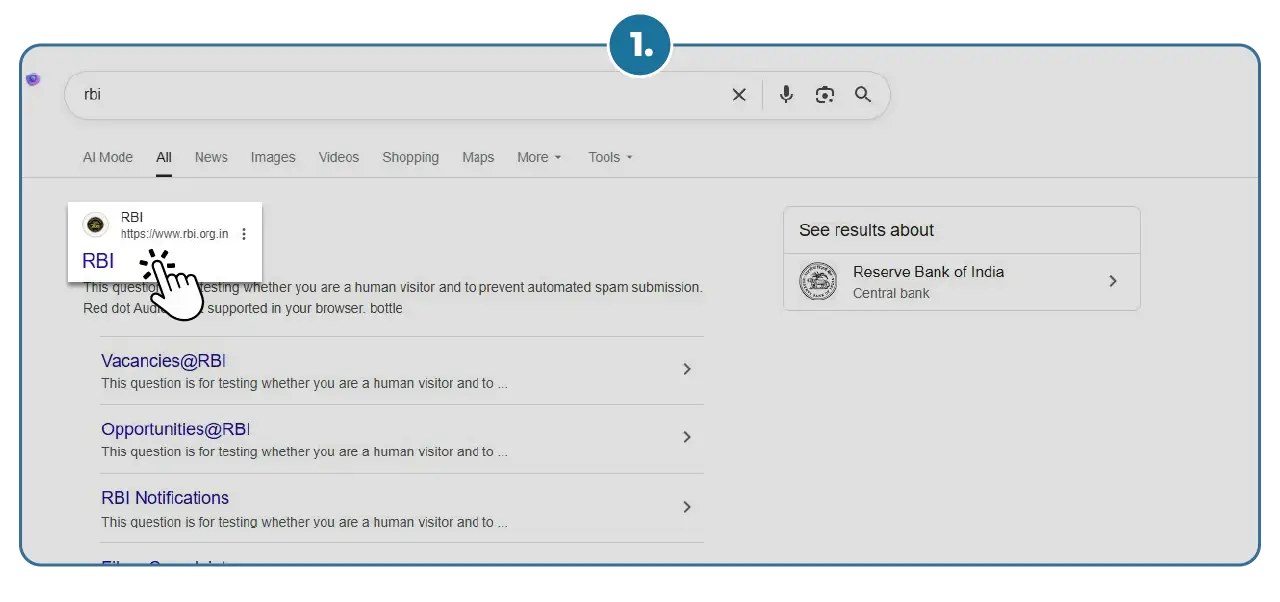Click the snippet text under Opportunities@RBI

(x=304, y=451)
